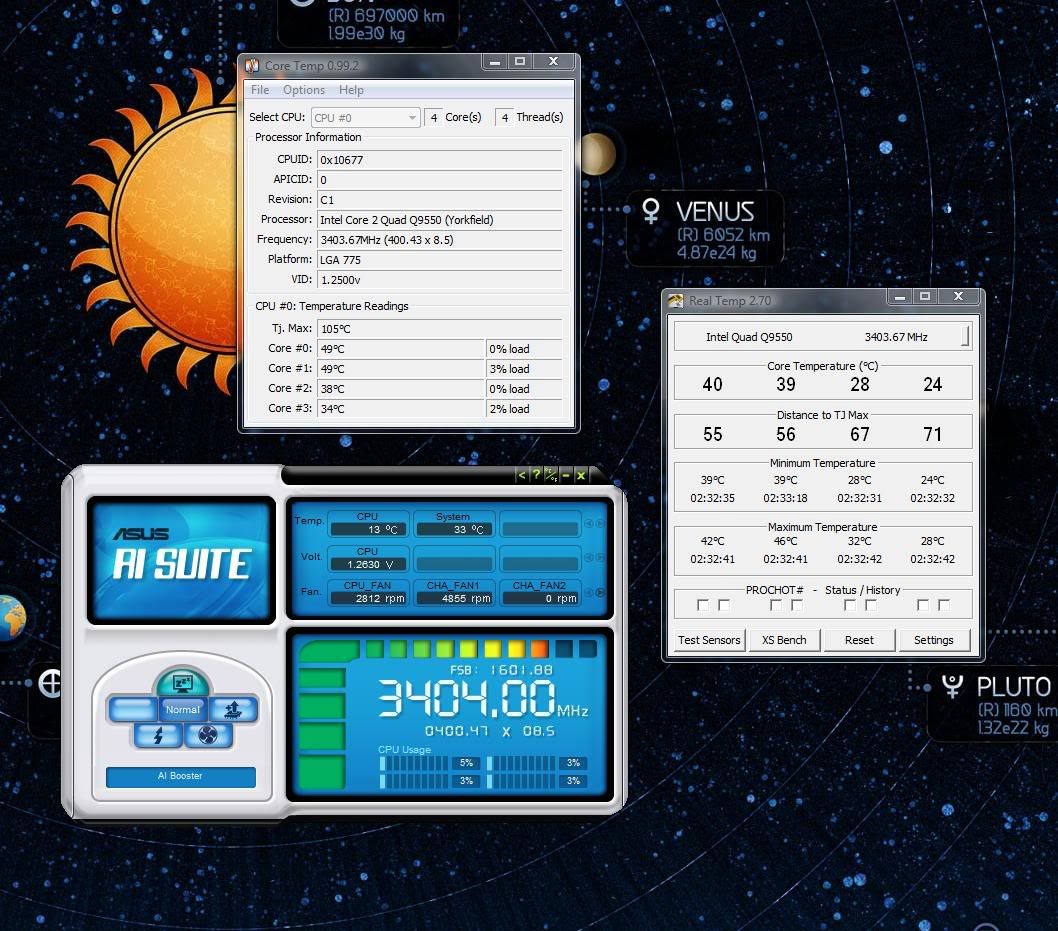
Task: Open the Select CPU dropdown showing CPU #0
Action: click(x=366, y=117)
